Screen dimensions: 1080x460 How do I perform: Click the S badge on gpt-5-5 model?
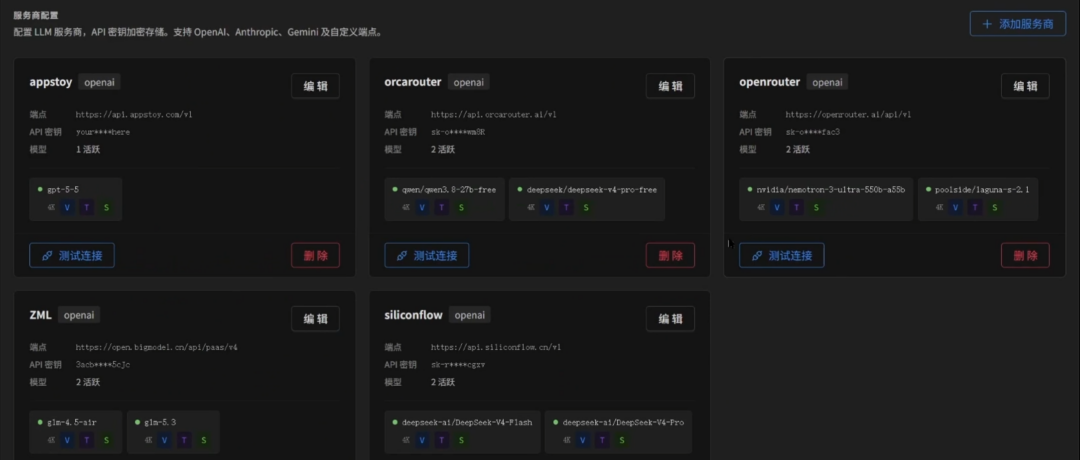[106, 207]
